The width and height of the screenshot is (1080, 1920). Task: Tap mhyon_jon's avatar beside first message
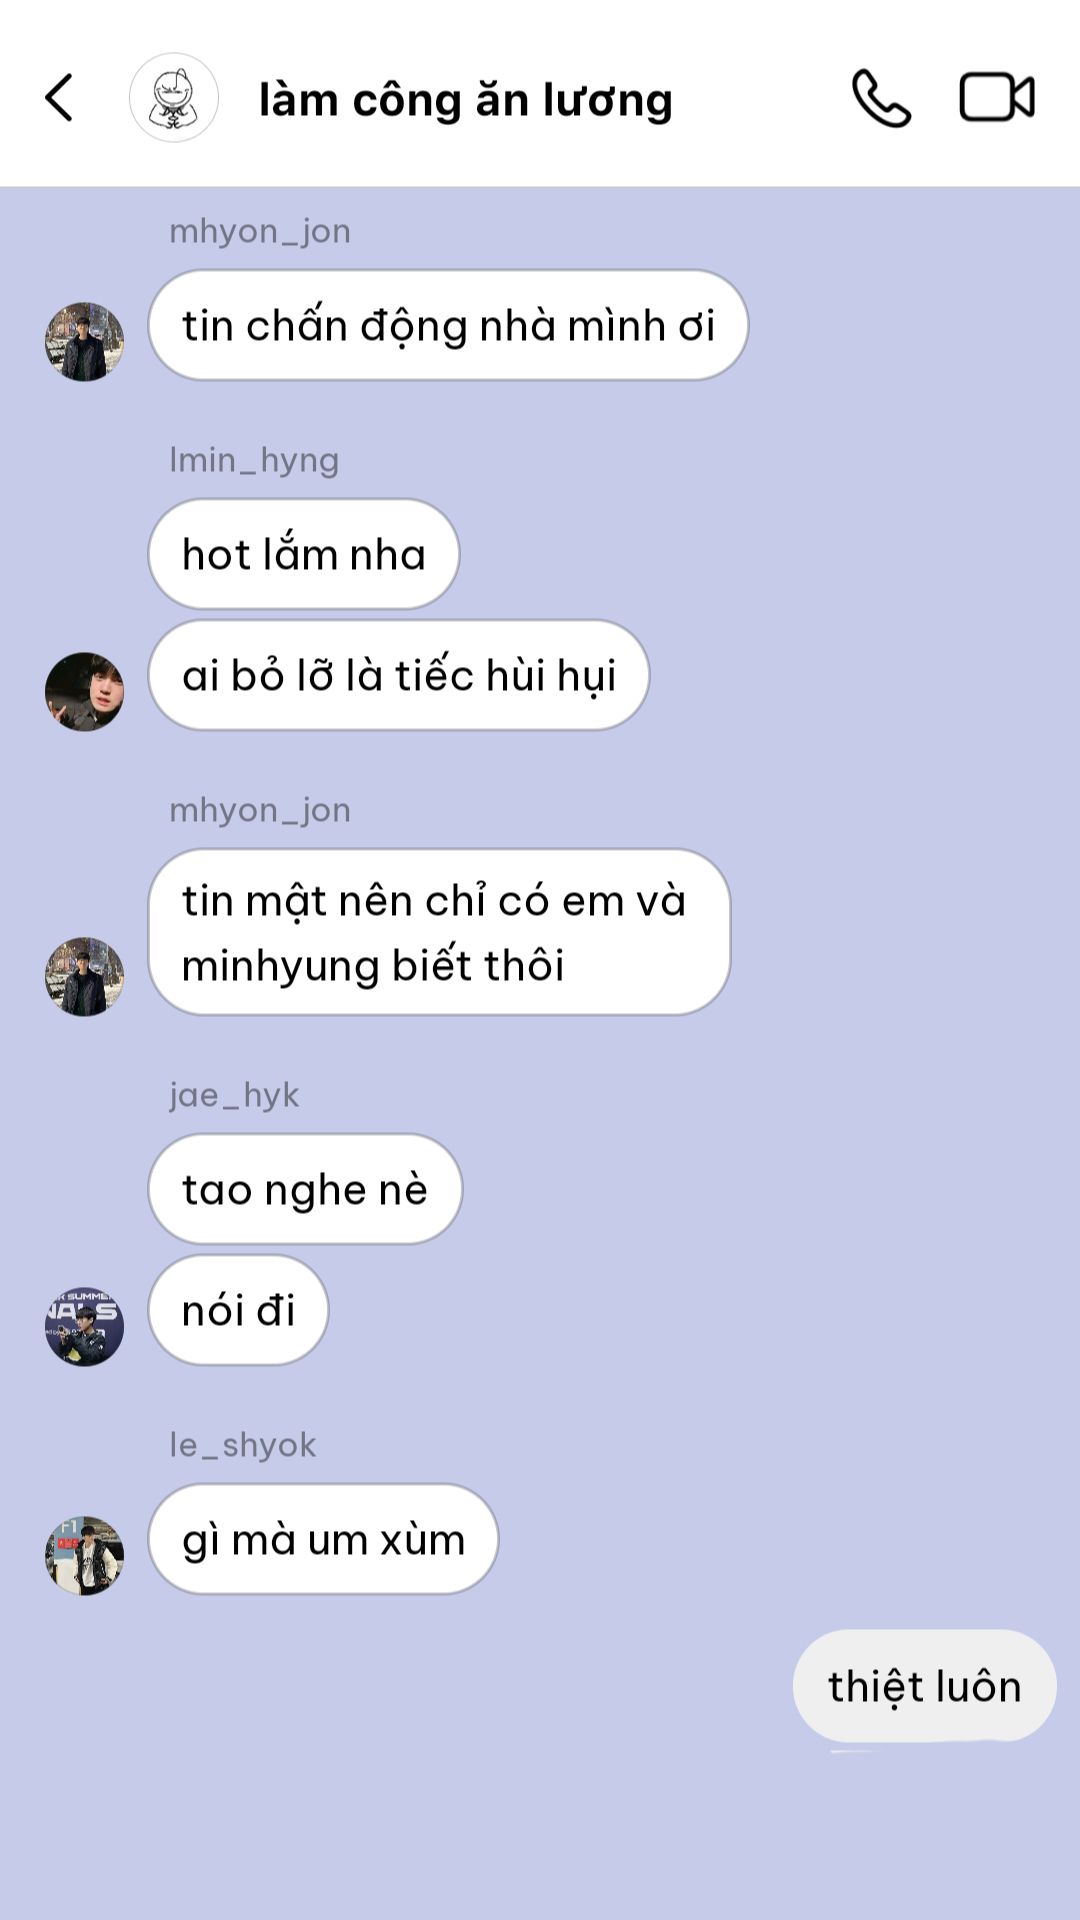(85, 342)
